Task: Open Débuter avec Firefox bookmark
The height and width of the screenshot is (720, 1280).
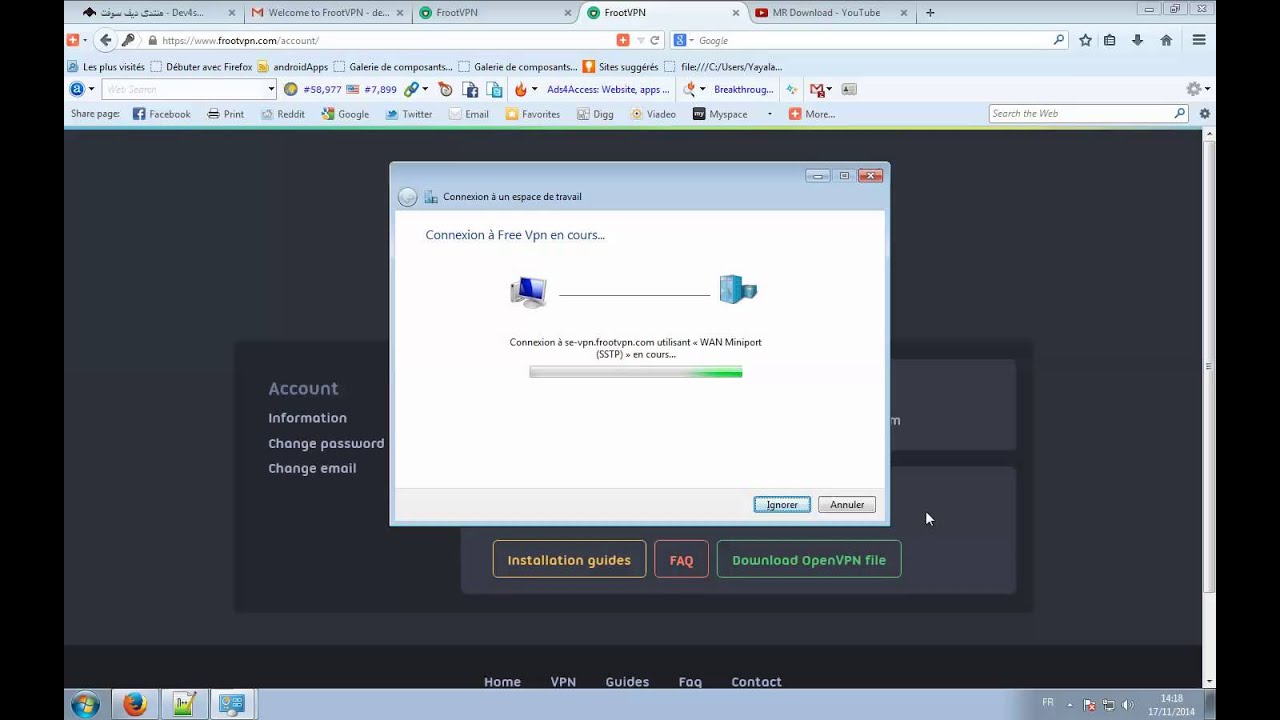Action: point(201,67)
